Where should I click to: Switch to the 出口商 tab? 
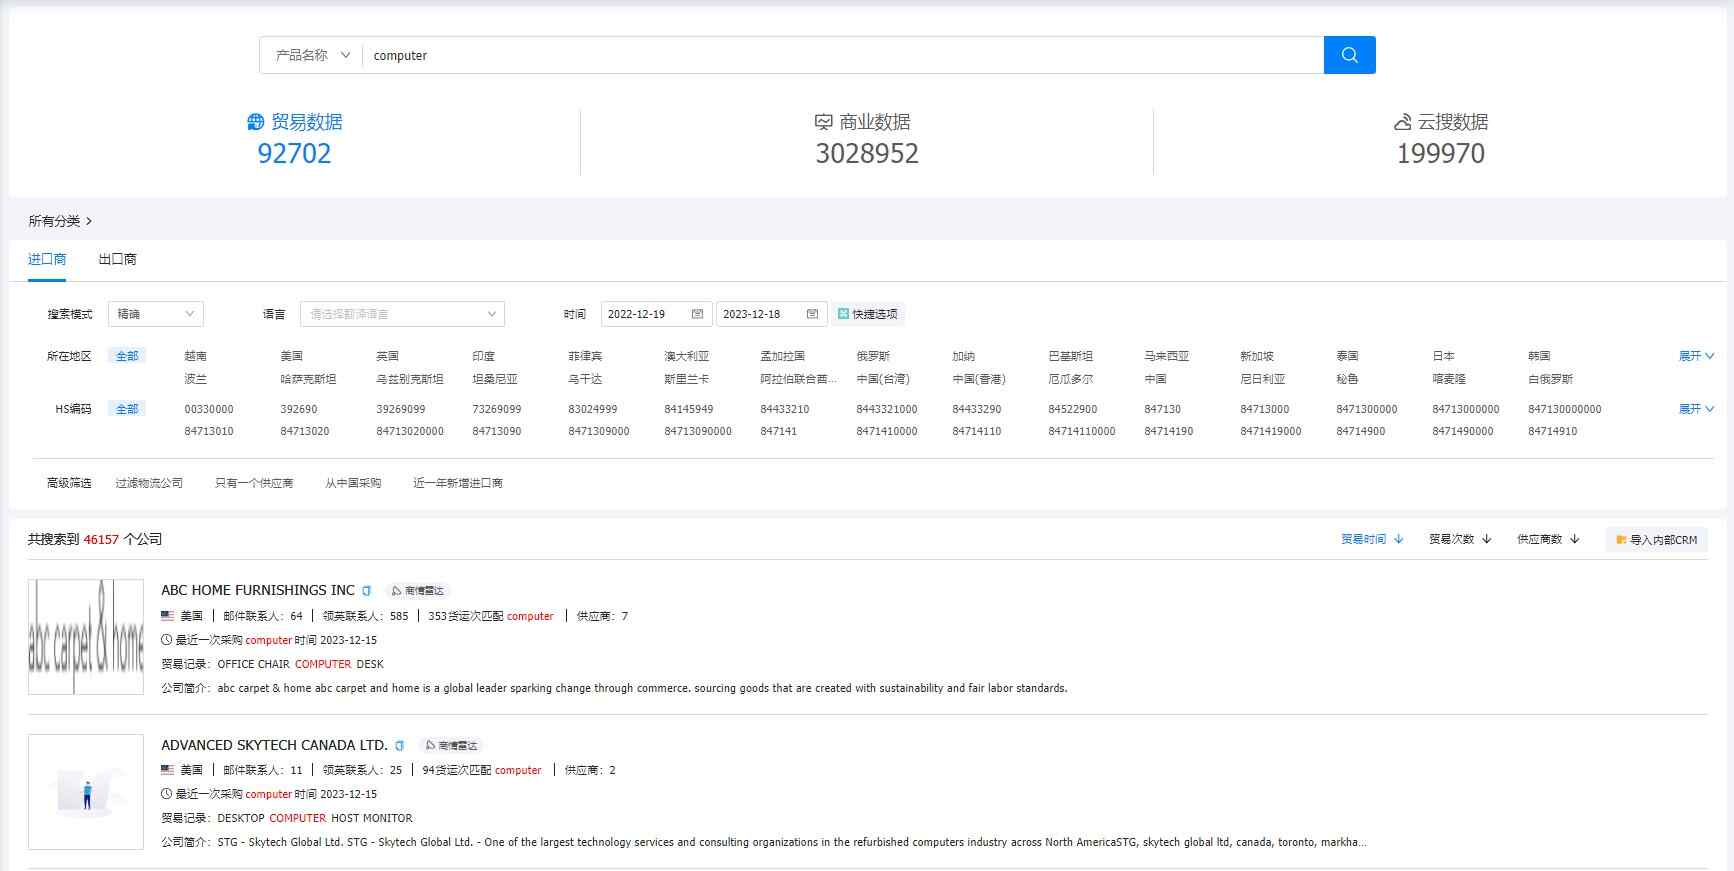117,259
